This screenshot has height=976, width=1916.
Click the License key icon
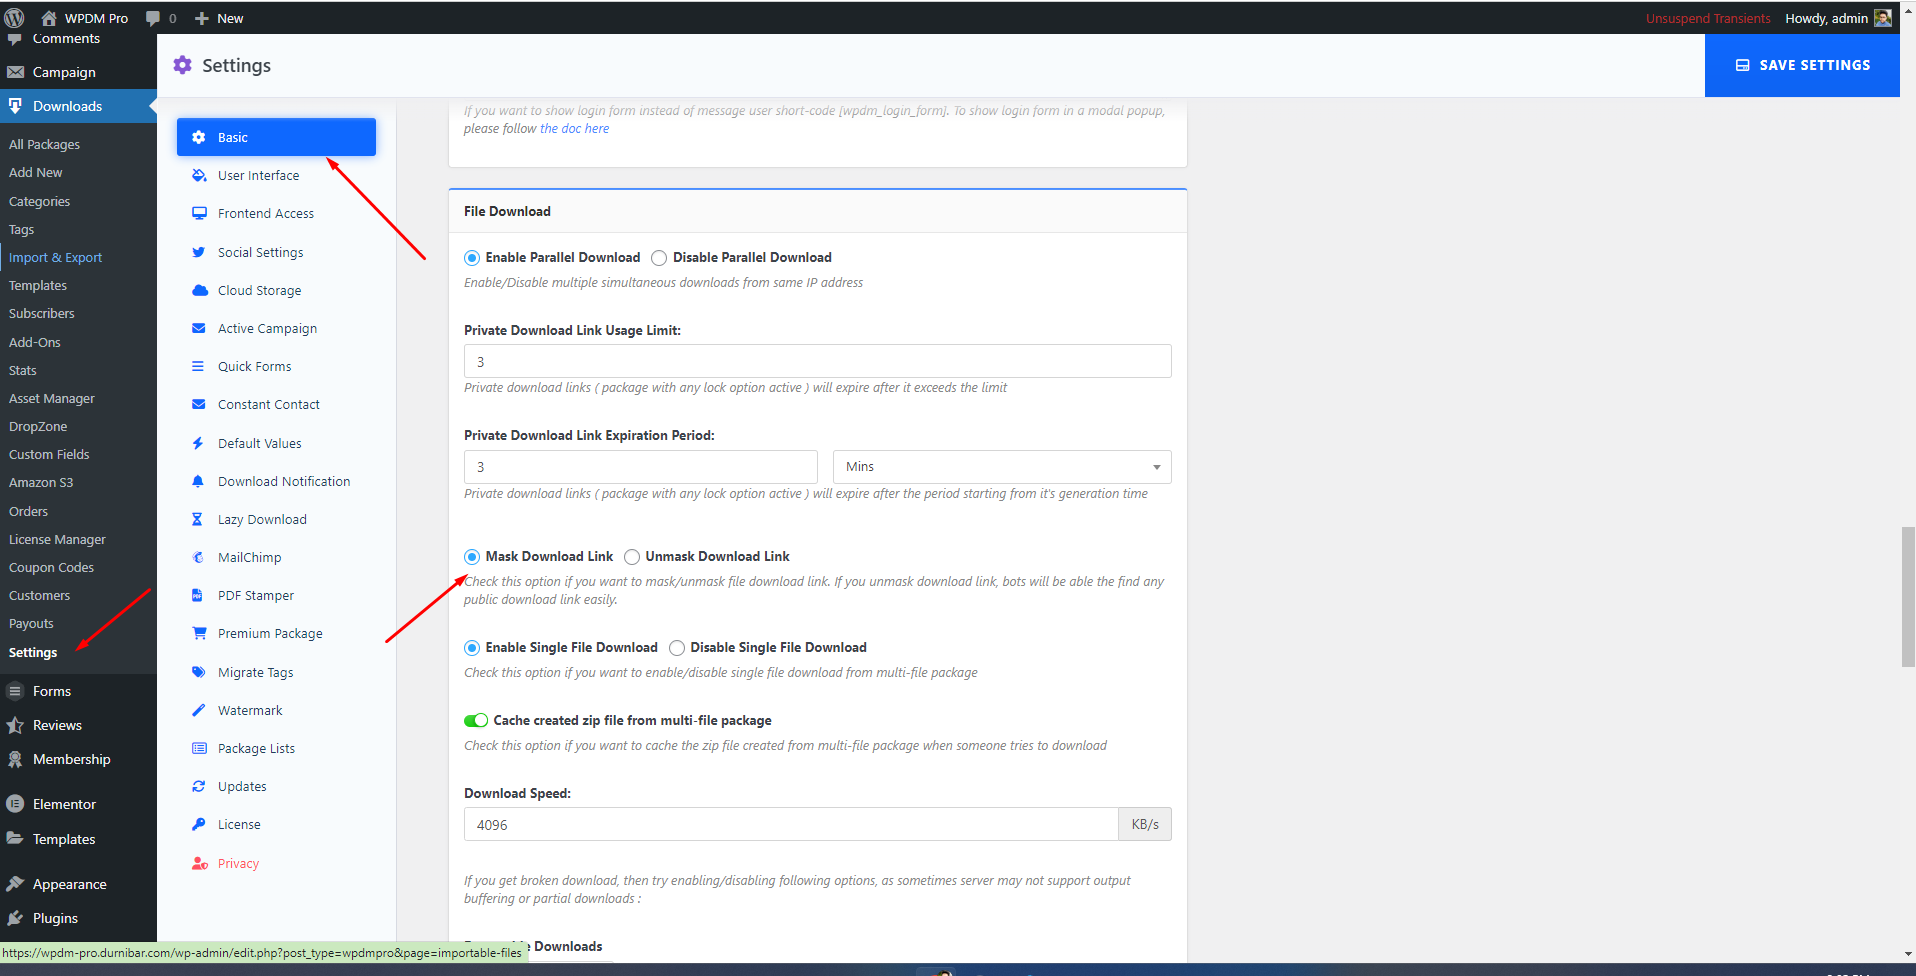click(x=198, y=824)
